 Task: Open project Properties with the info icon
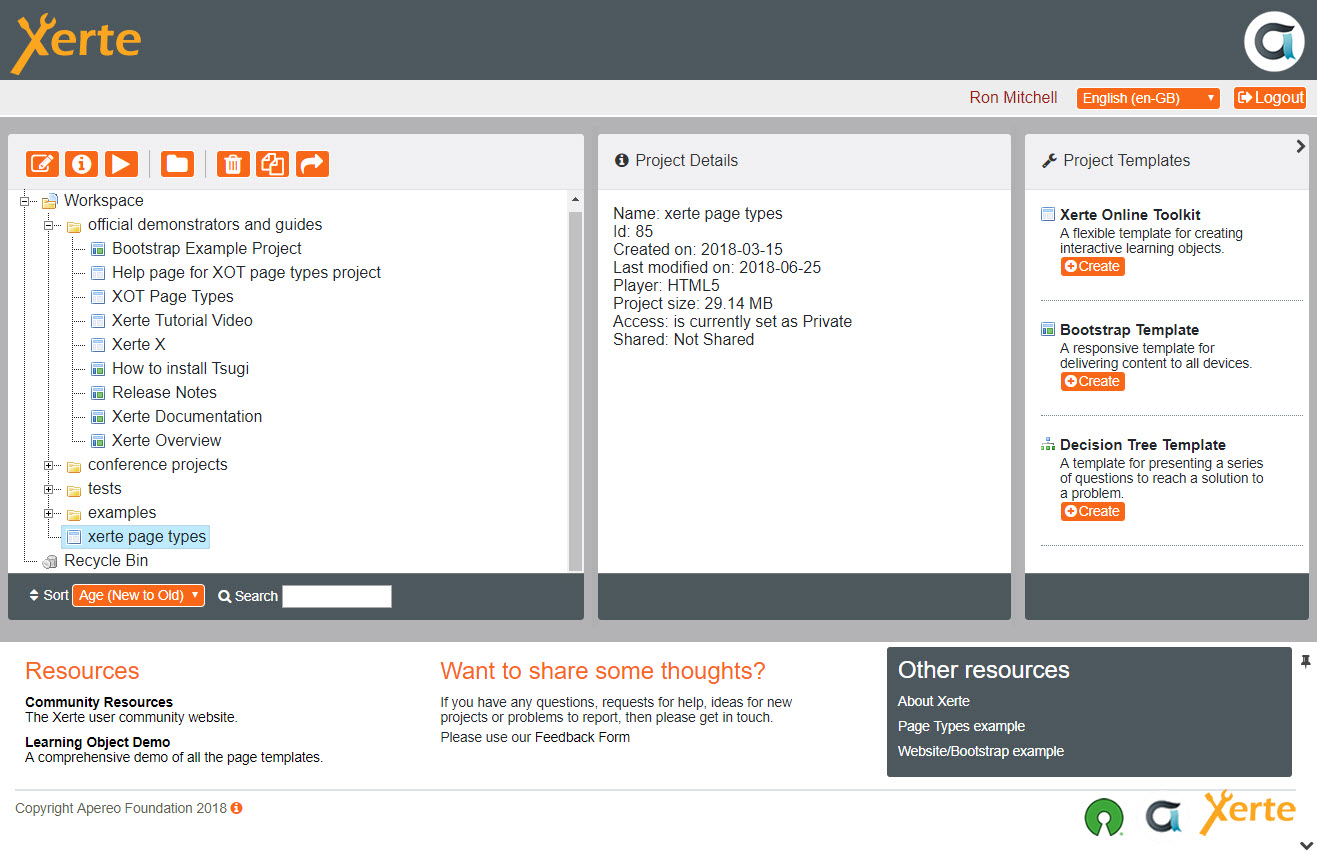point(81,164)
